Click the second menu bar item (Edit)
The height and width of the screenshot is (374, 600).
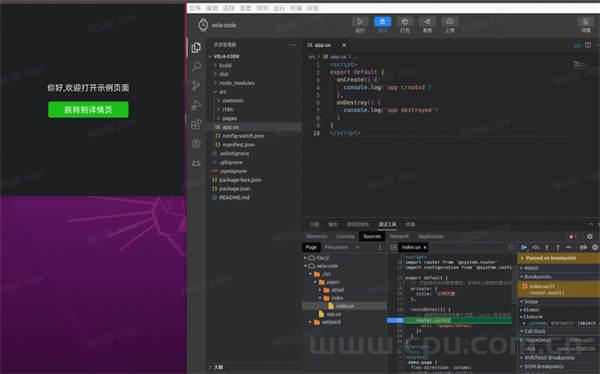tap(212, 8)
